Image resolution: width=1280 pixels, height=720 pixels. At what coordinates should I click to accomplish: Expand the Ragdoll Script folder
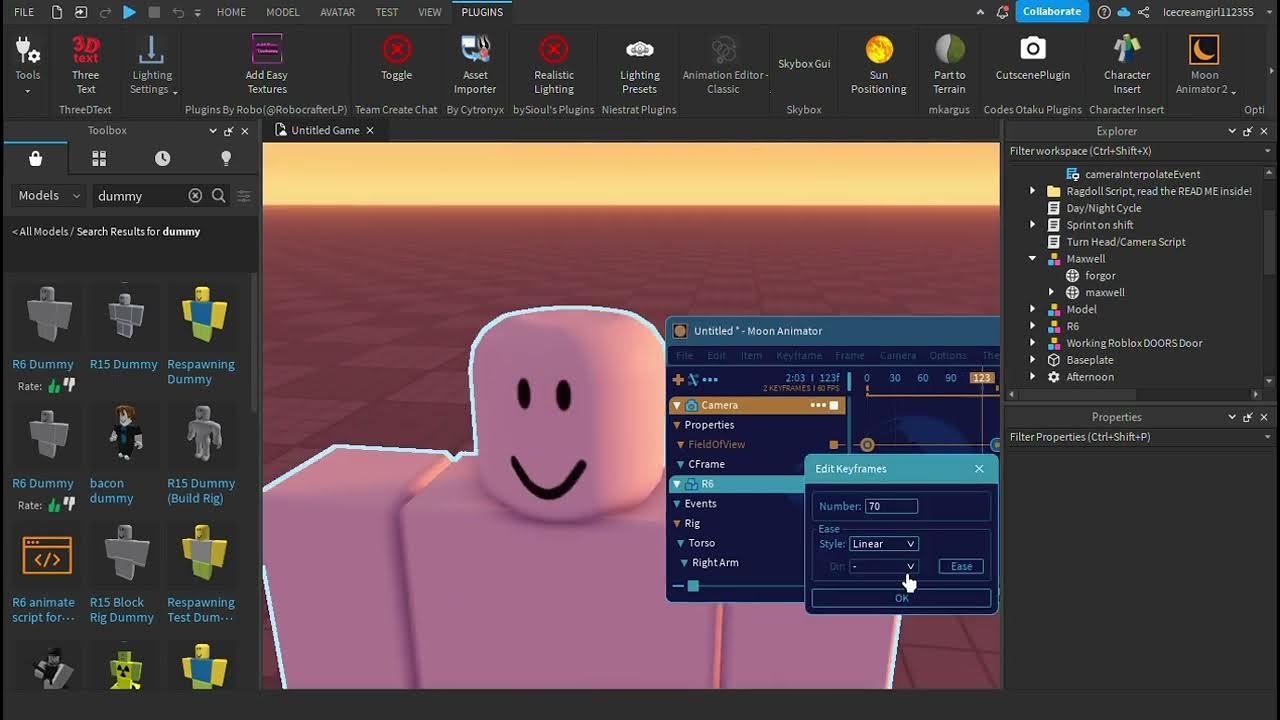[x=1033, y=191]
